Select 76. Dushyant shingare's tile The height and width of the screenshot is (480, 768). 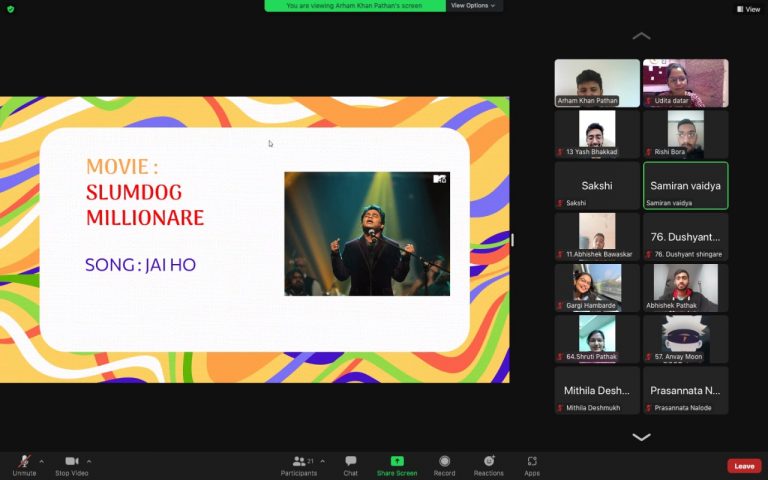(686, 237)
